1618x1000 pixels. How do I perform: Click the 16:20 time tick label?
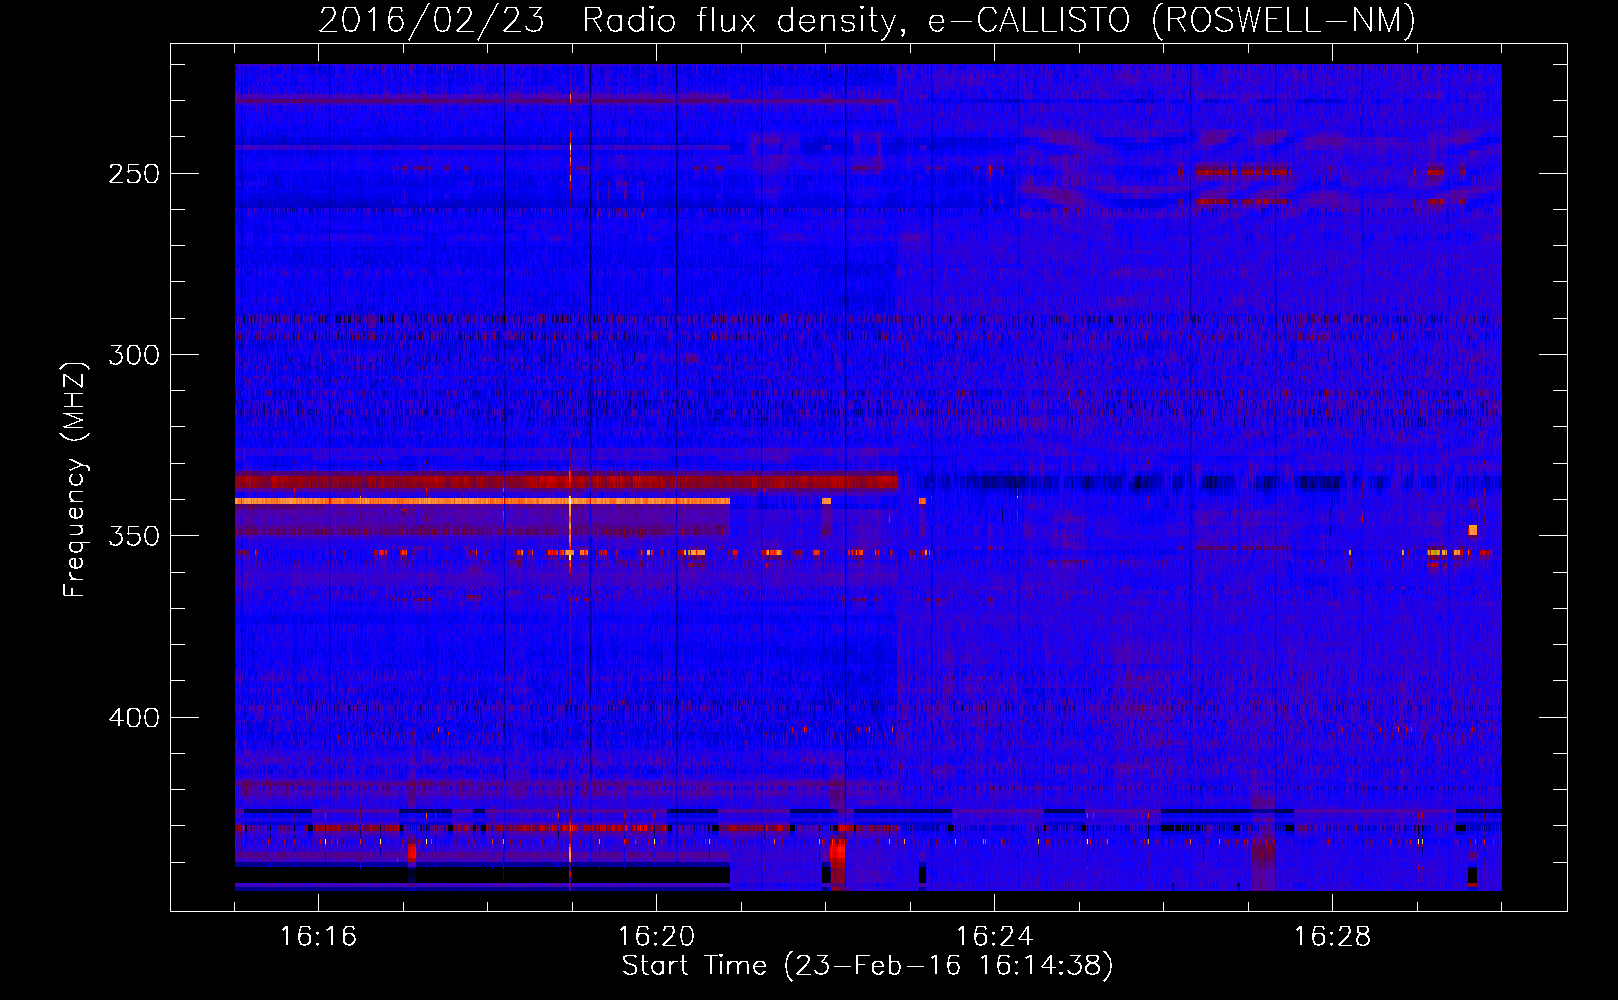(x=656, y=937)
